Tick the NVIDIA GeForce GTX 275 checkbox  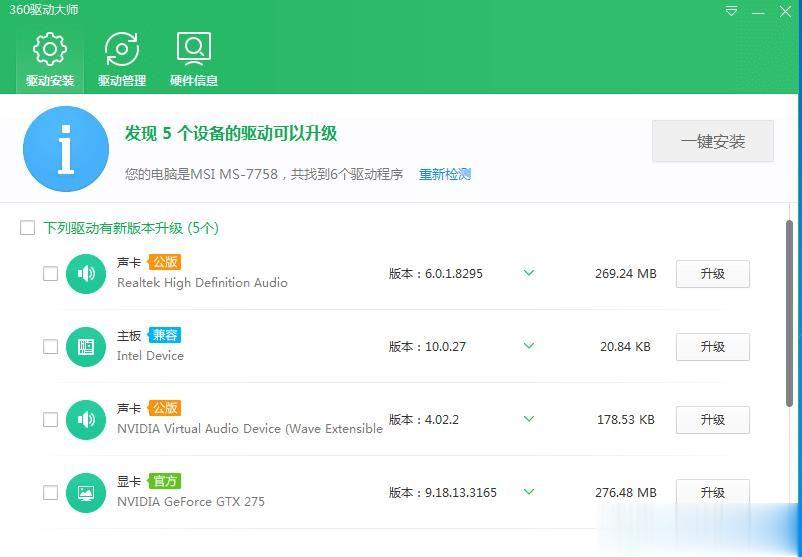click(50, 493)
